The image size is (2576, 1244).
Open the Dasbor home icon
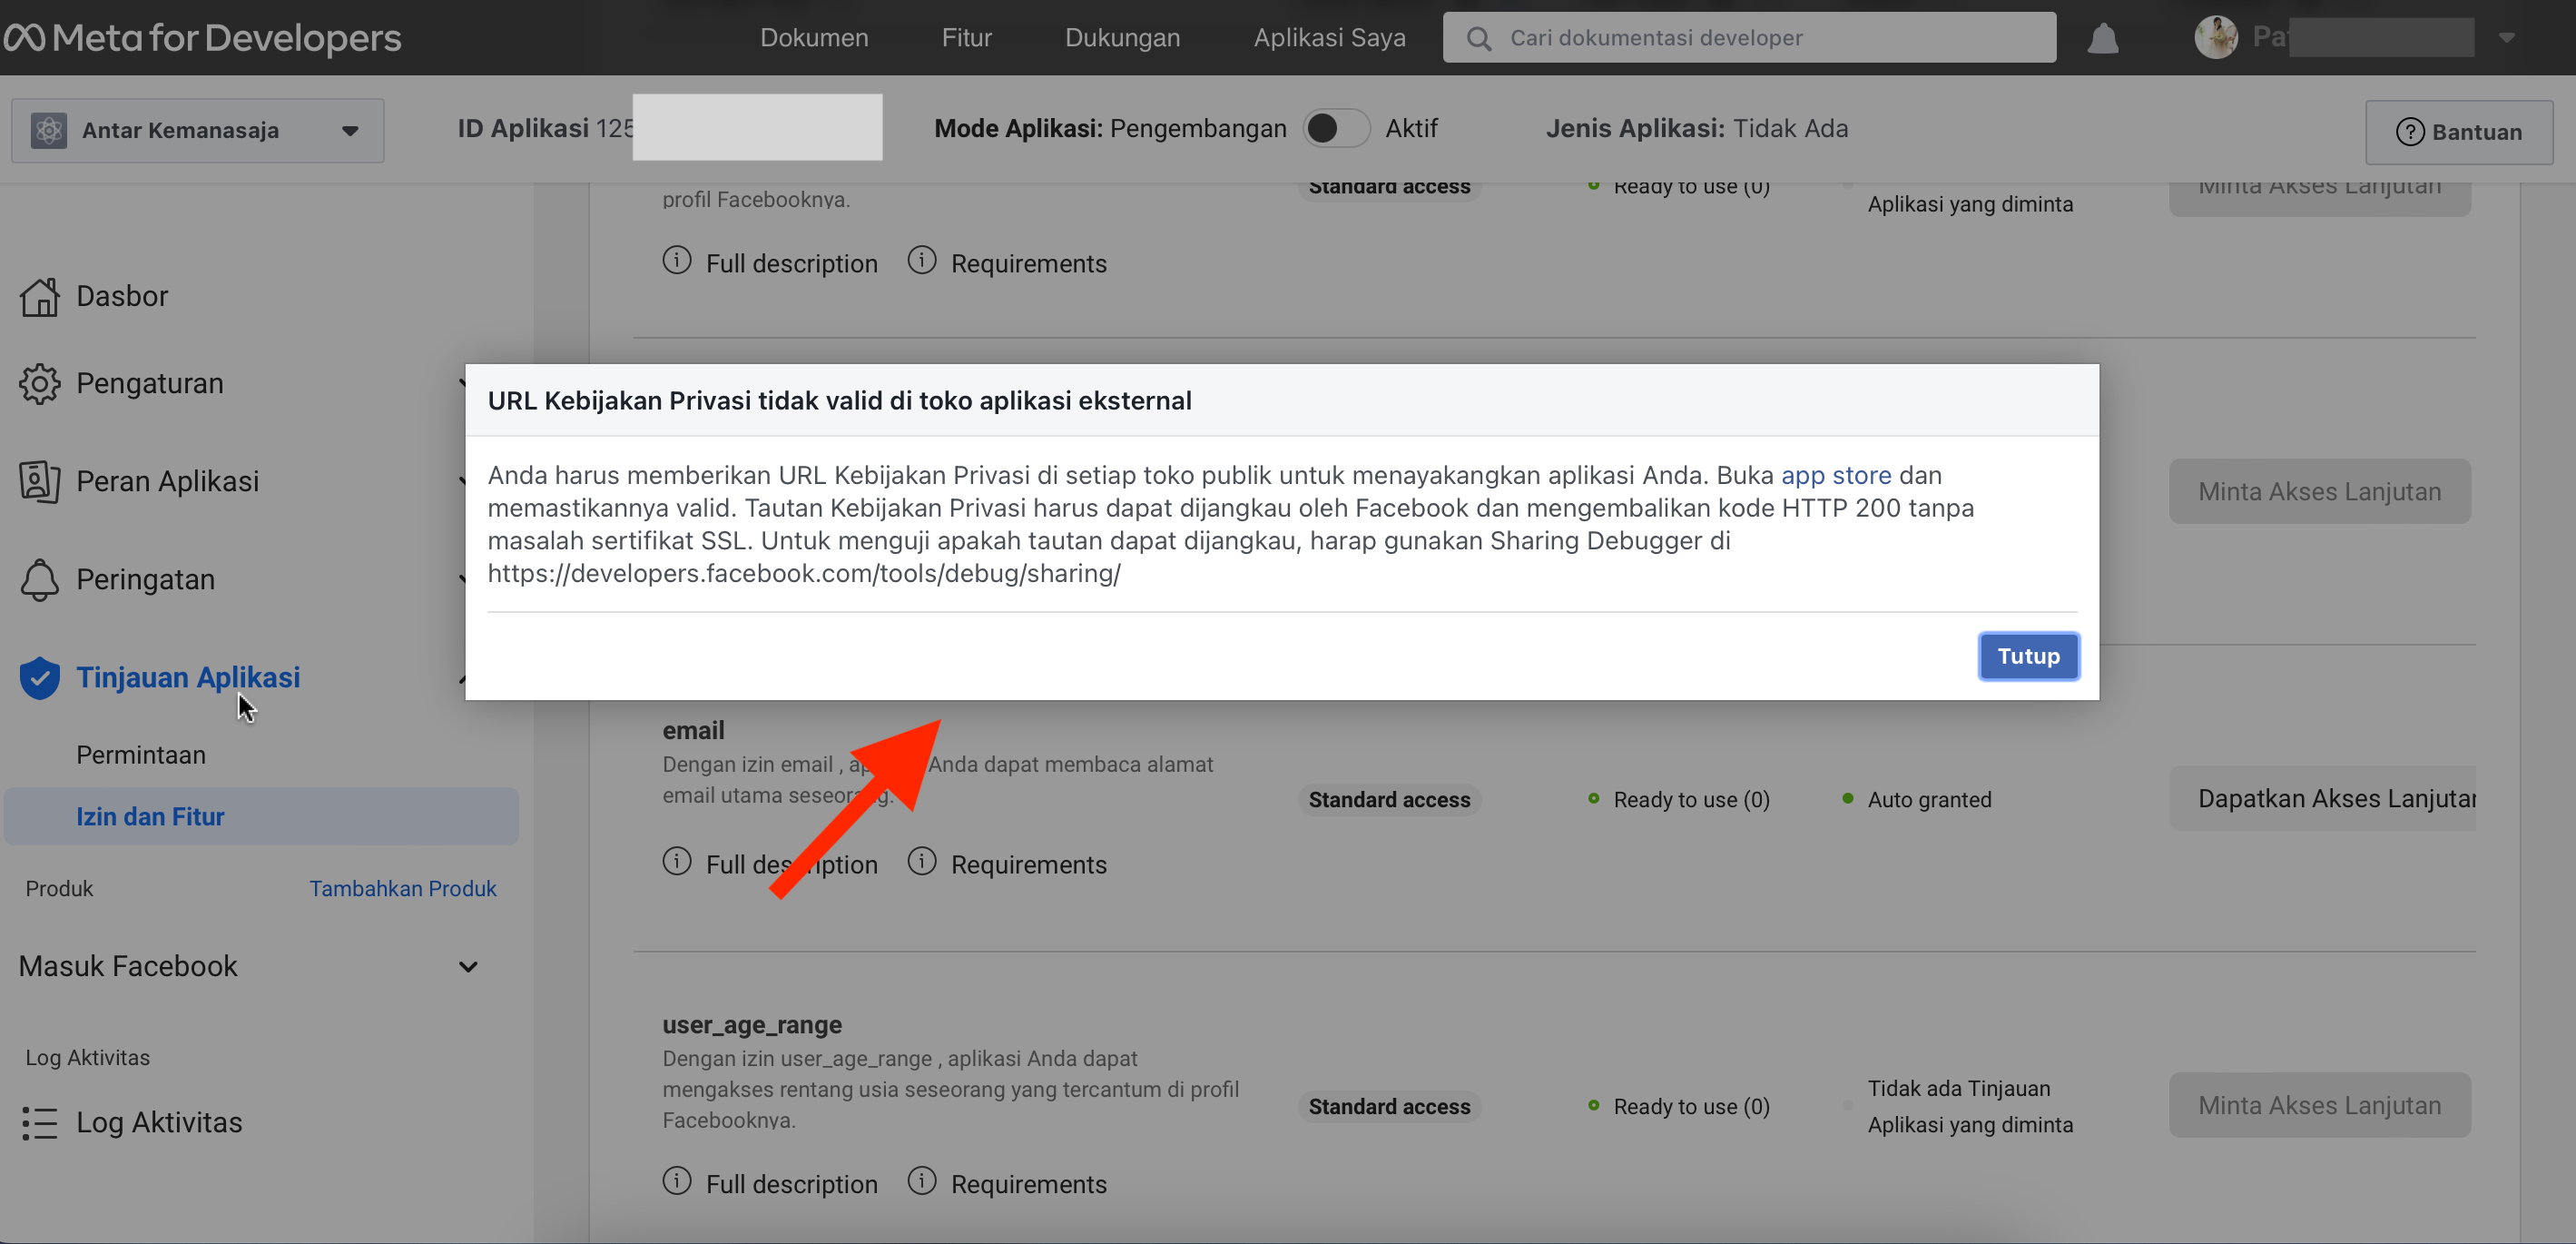click(40, 297)
